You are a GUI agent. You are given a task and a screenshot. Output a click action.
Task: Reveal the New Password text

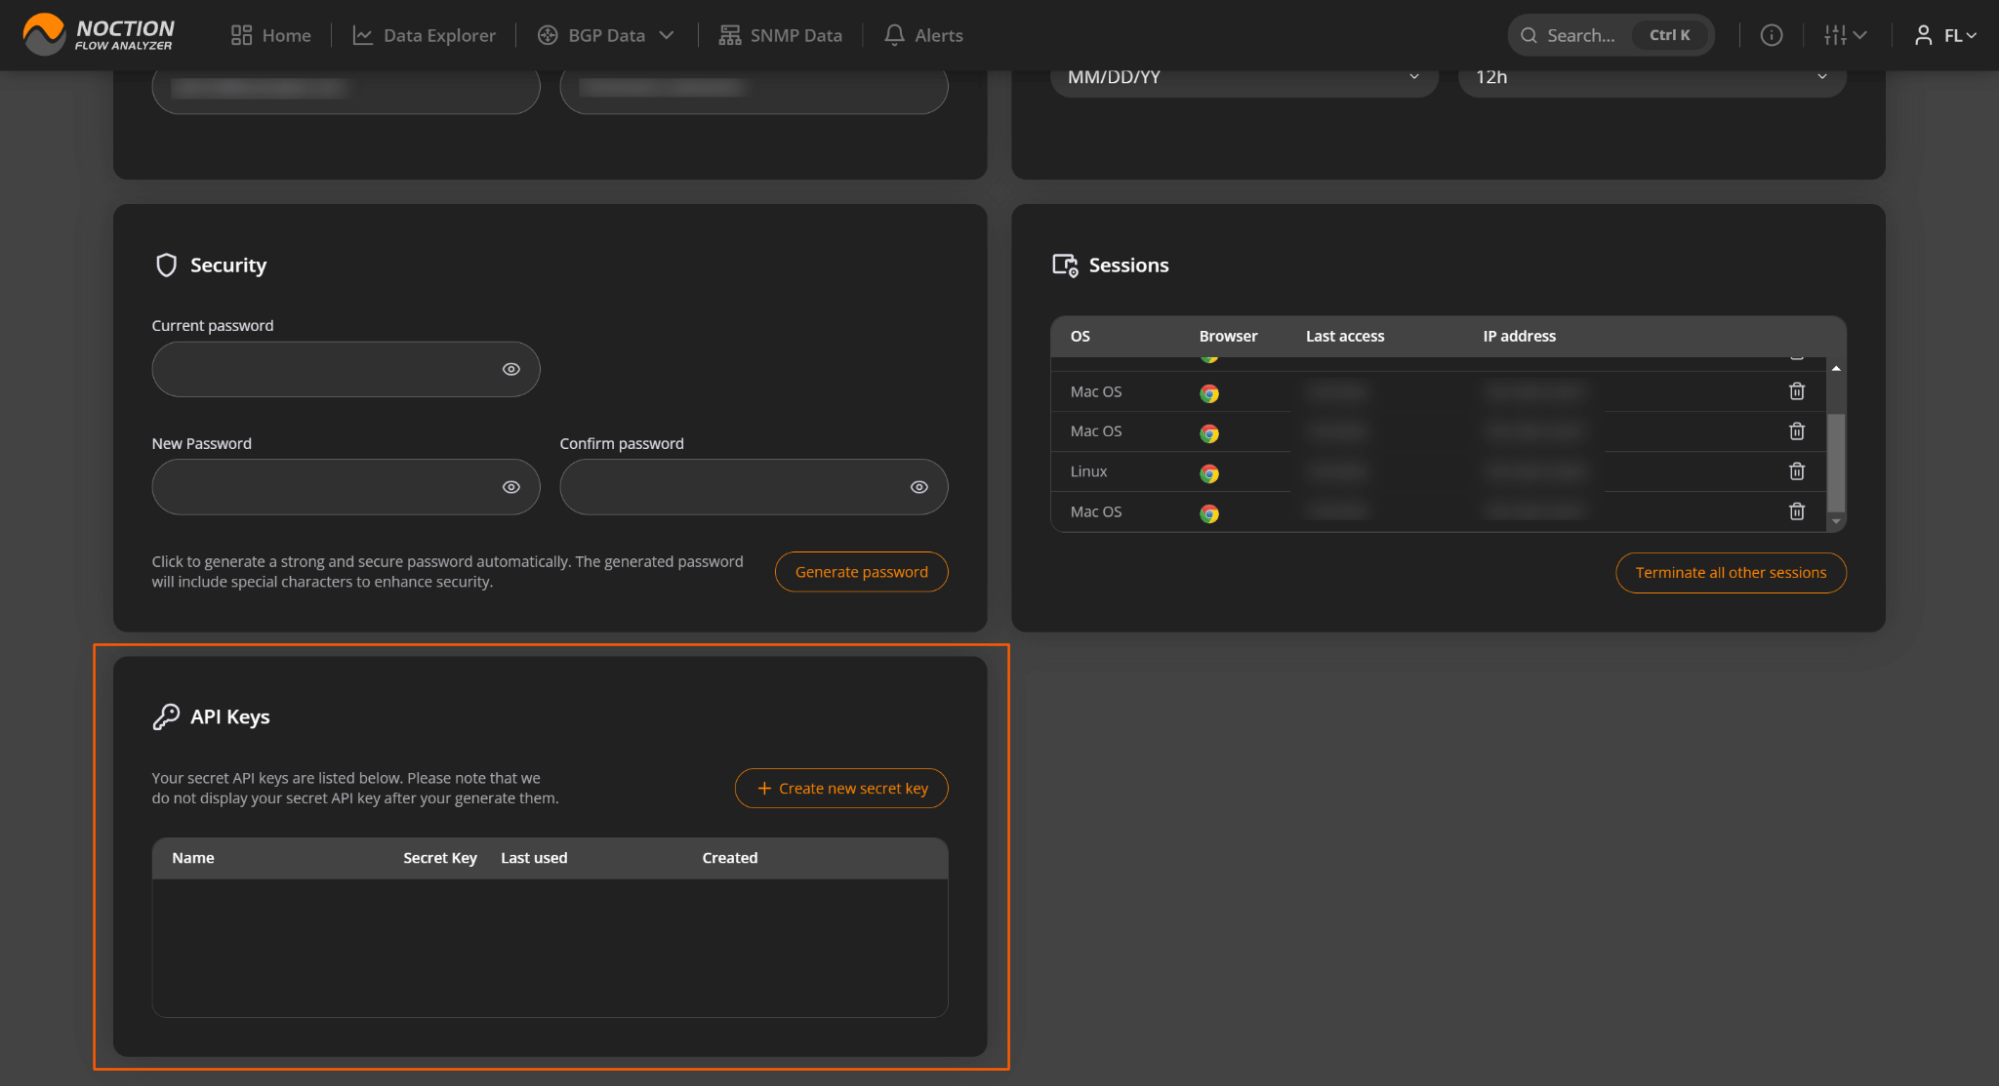click(x=511, y=487)
